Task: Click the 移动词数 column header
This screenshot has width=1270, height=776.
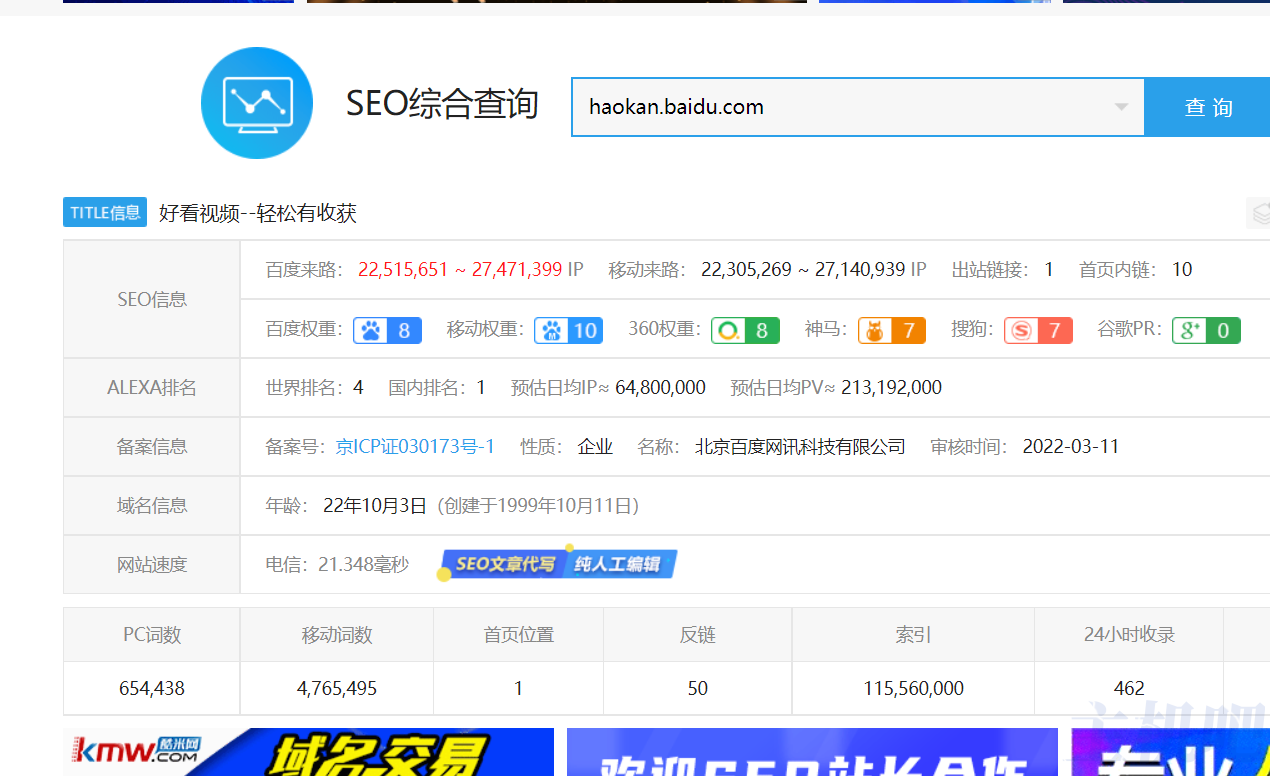Action: point(337,634)
